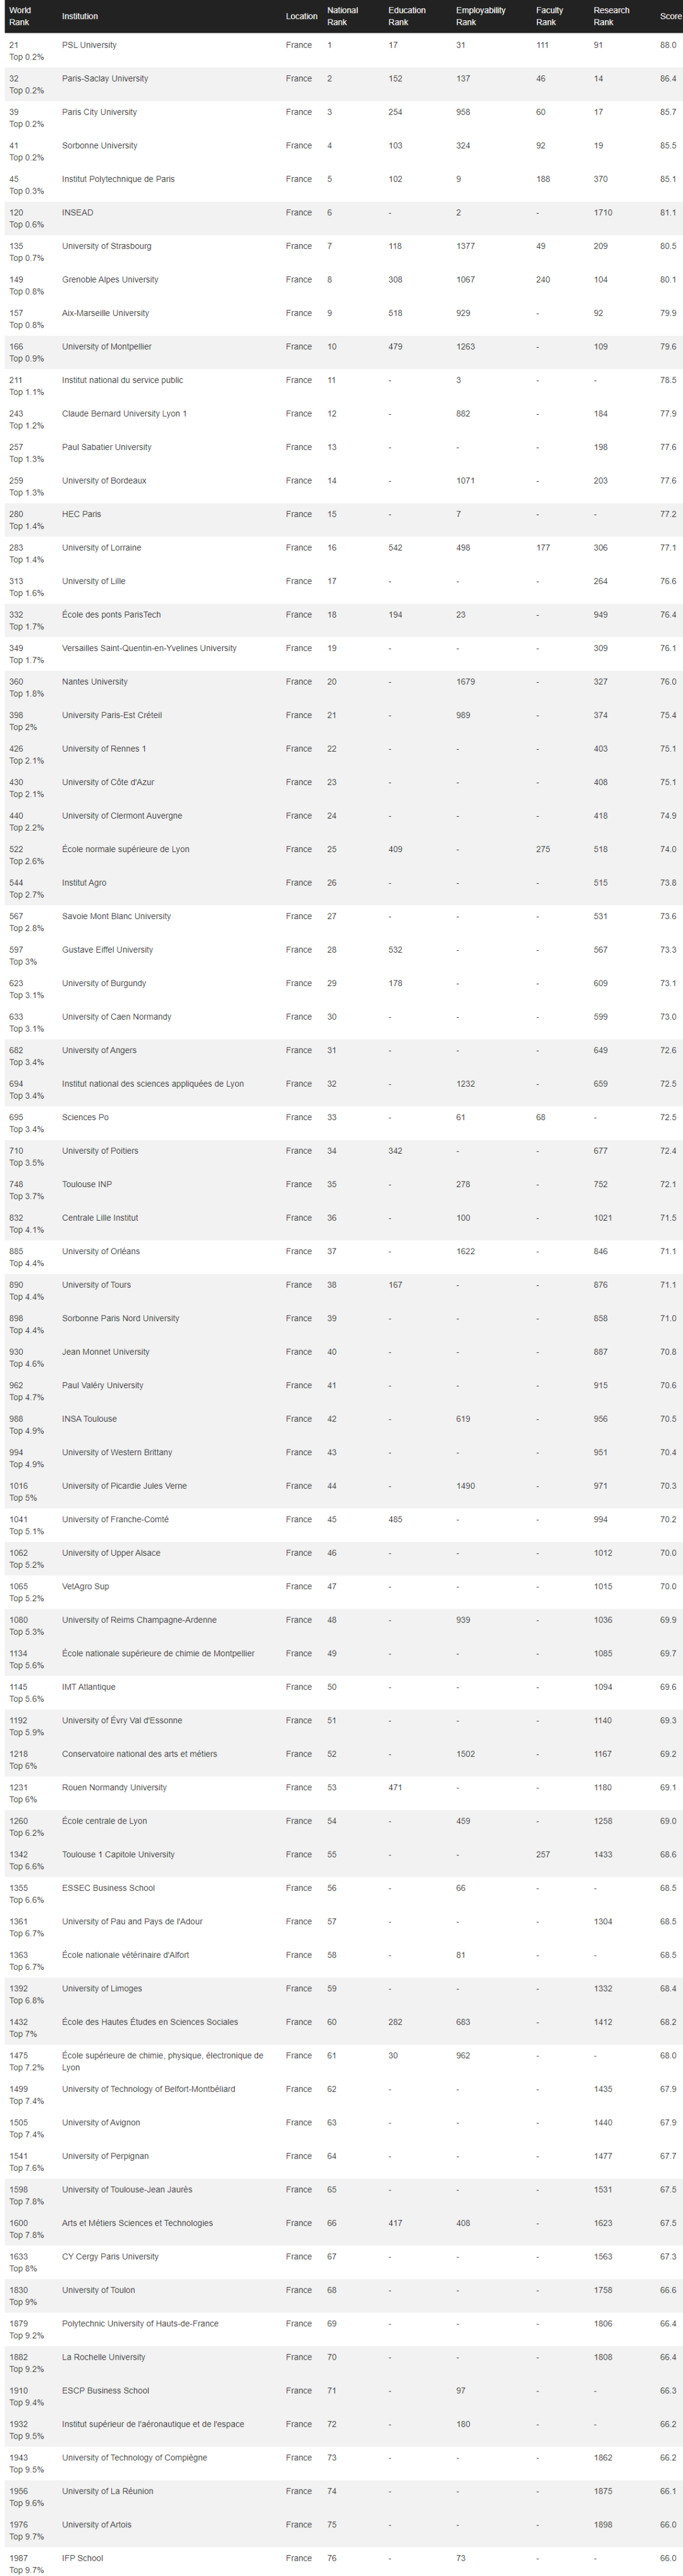
Task: Sort by the Employability Rank header
Action: (480, 16)
